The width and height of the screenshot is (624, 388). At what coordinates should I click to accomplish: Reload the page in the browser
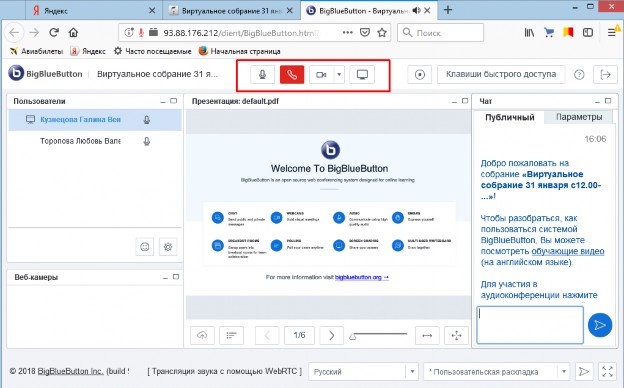click(x=54, y=32)
